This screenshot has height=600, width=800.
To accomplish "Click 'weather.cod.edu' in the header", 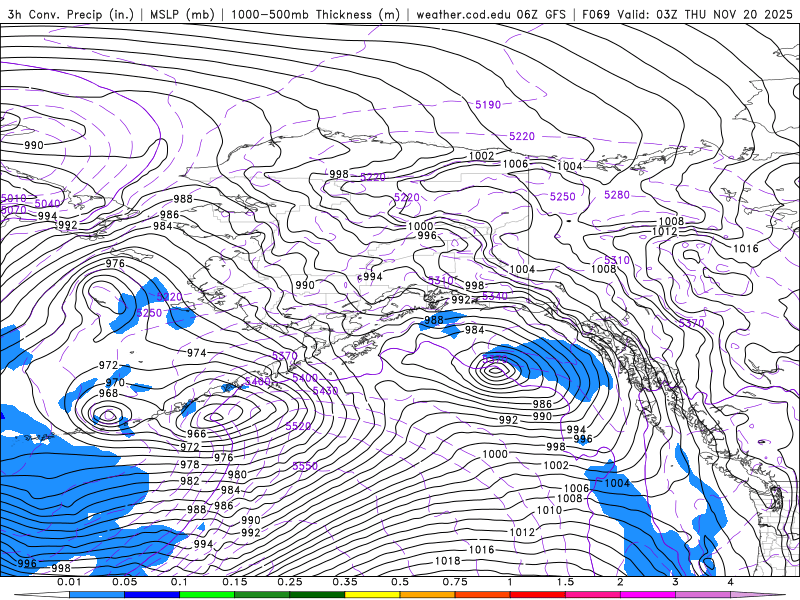I will pyautogui.click(x=464, y=14).
